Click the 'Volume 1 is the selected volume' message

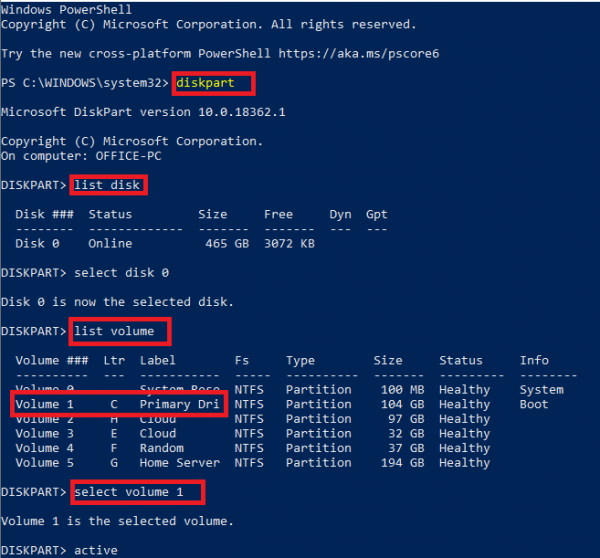[x=117, y=521]
